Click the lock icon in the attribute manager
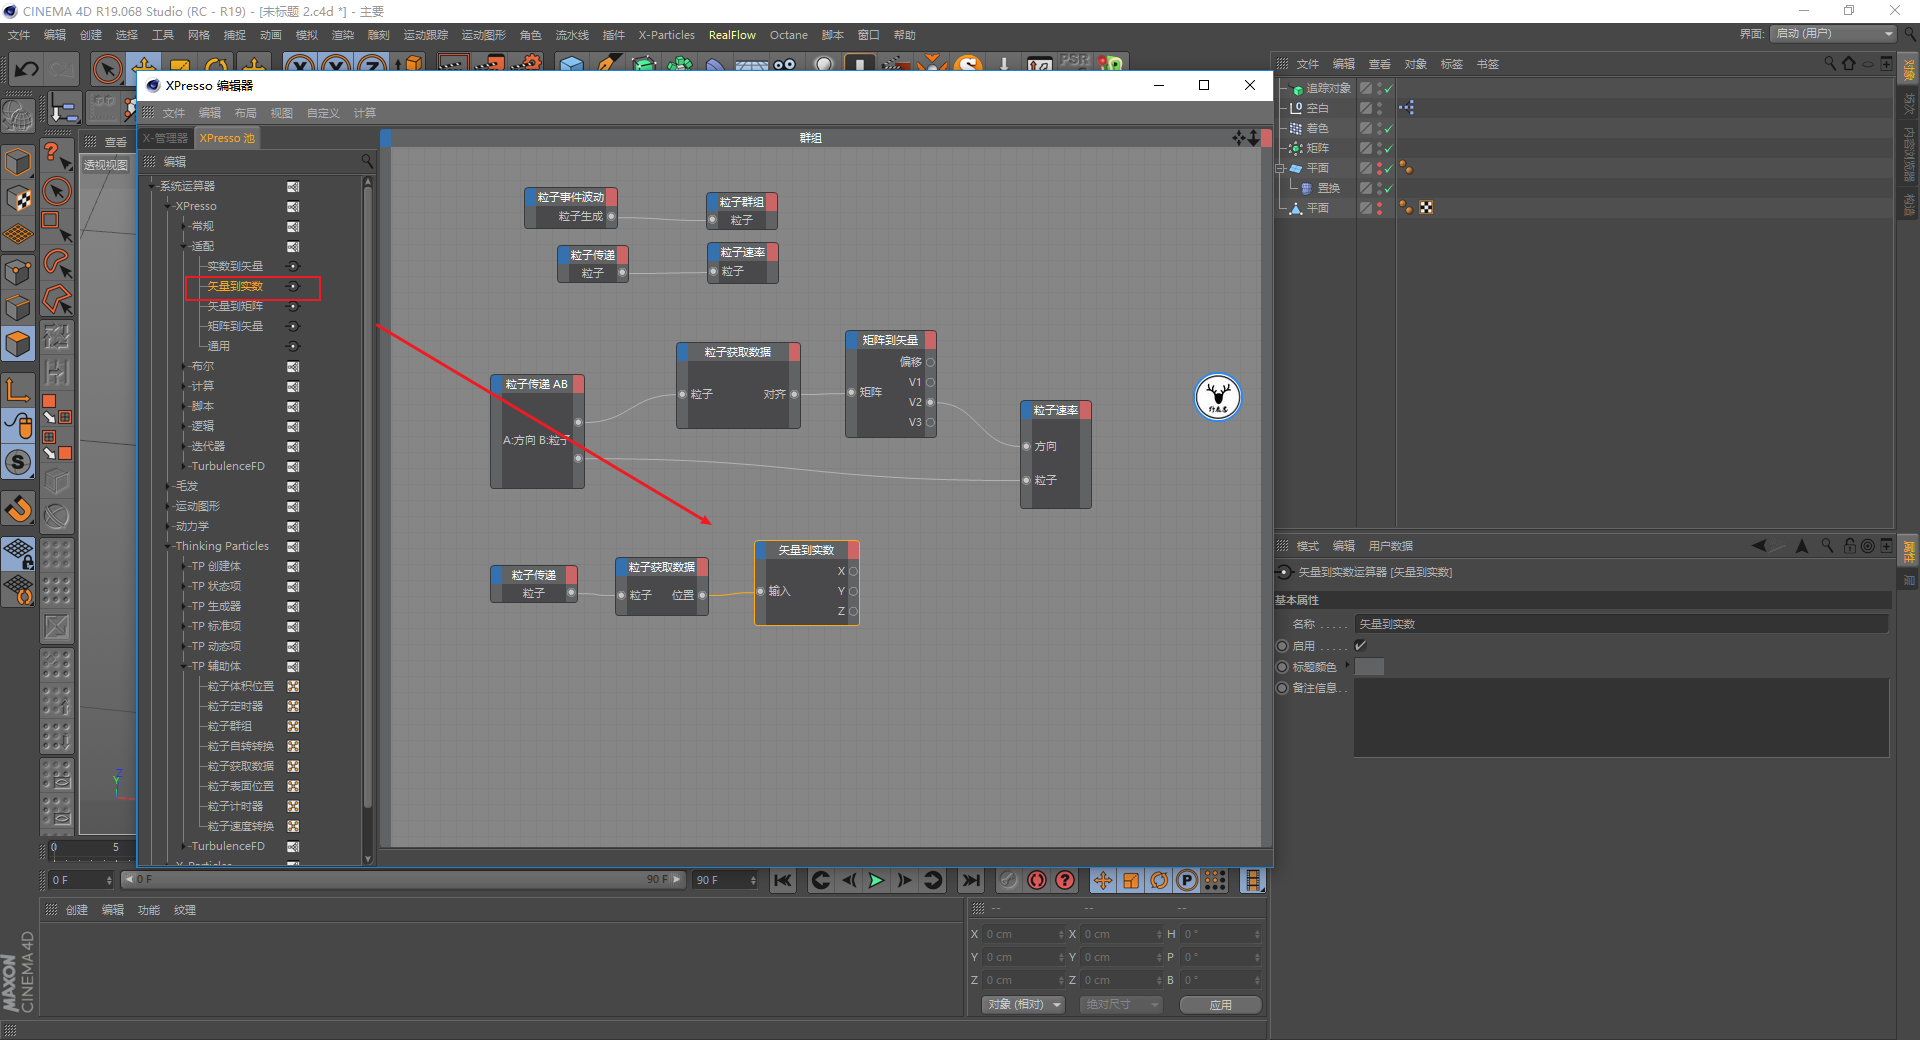 pyautogui.click(x=1849, y=546)
